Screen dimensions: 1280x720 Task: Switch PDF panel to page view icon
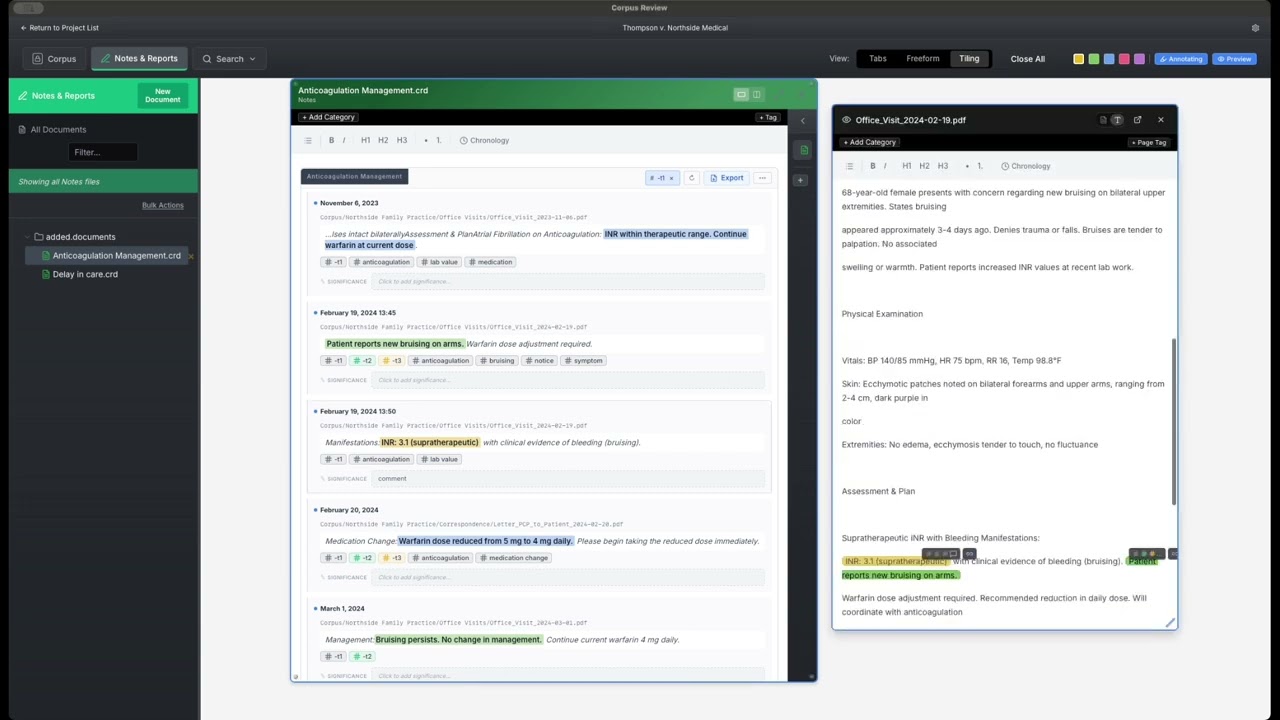[1103, 120]
